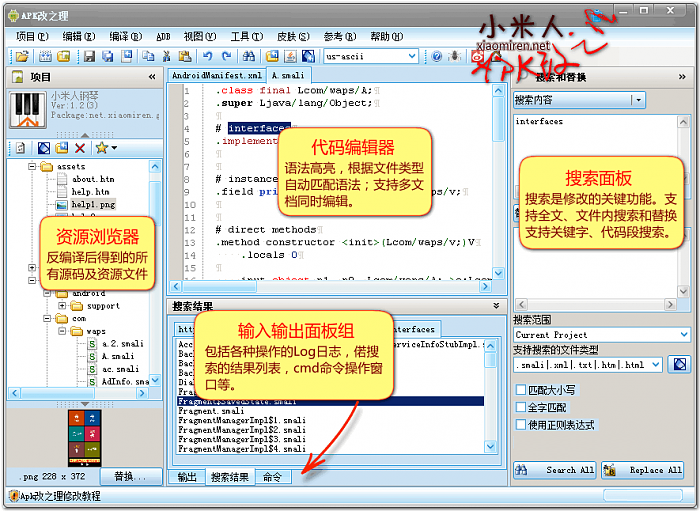Open the 视图(V) menu
This screenshot has height=511, width=700.
click(200, 36)
